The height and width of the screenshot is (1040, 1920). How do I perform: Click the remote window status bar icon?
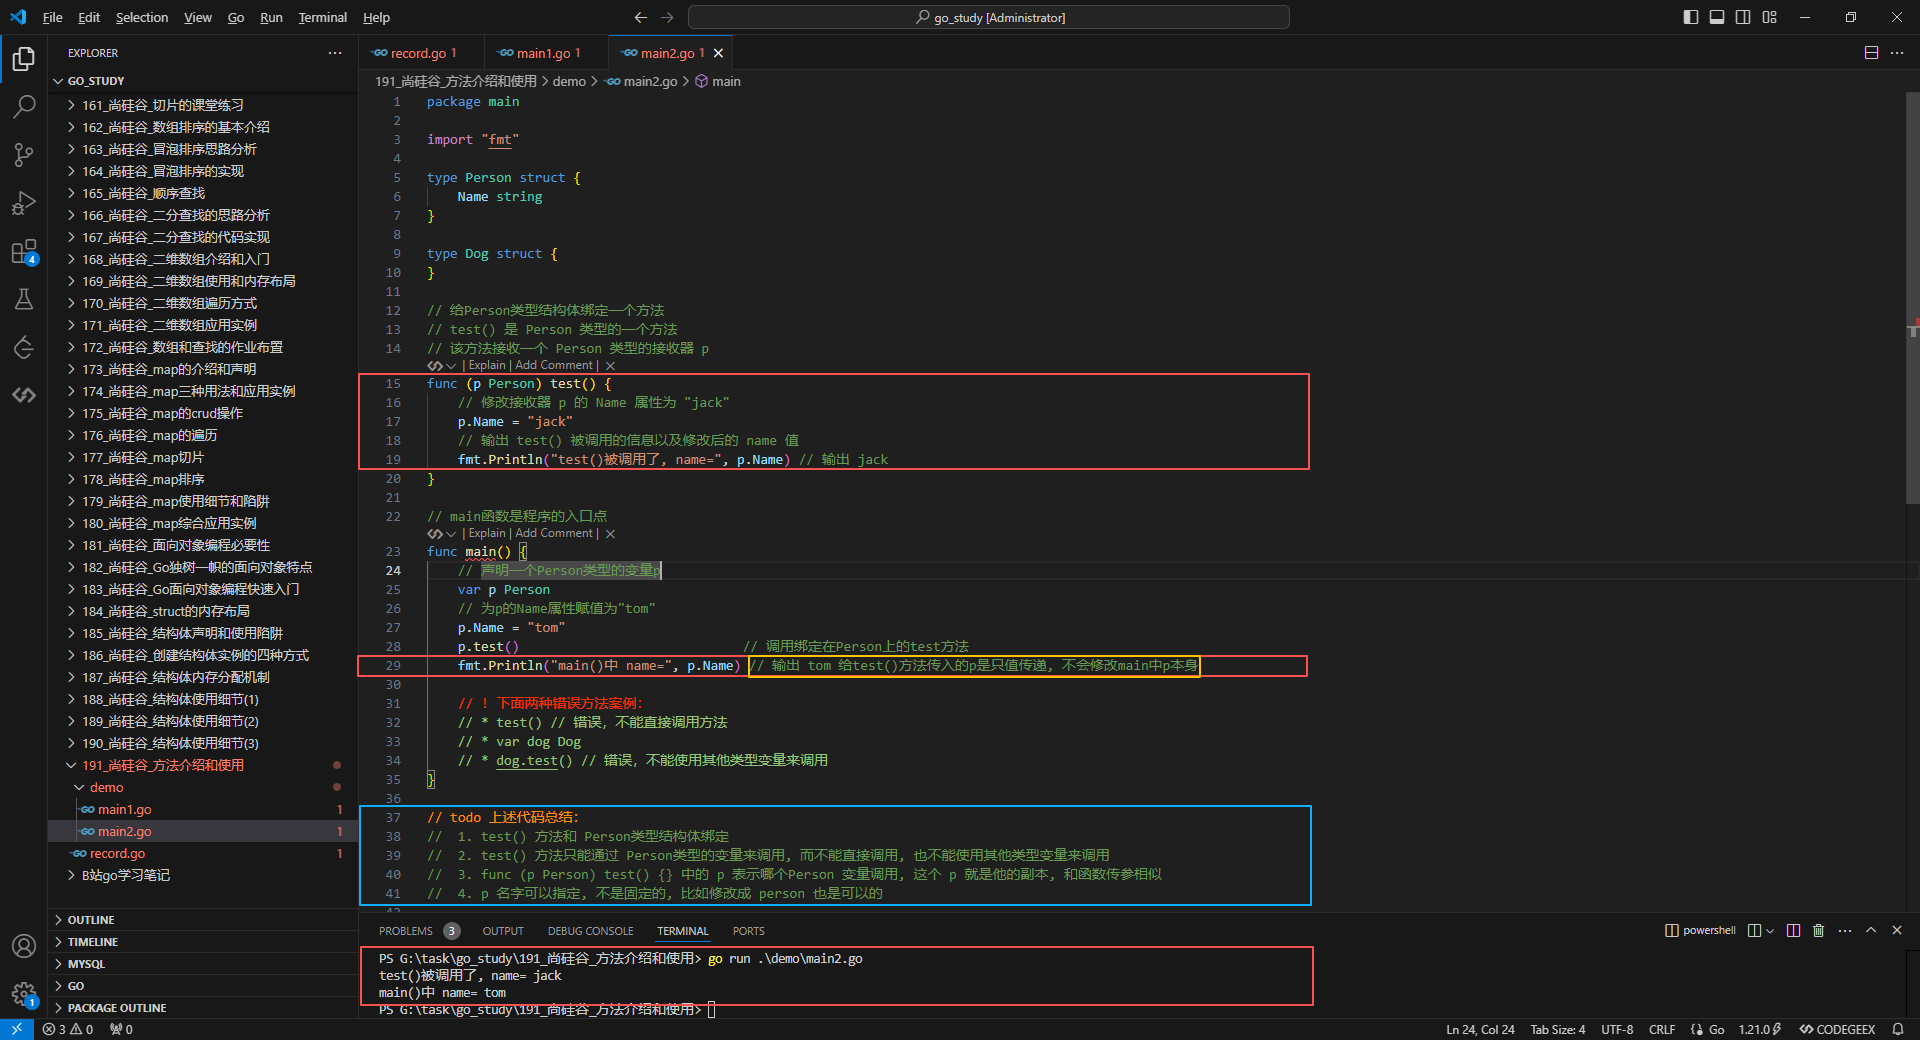(x=16, y=1029)
